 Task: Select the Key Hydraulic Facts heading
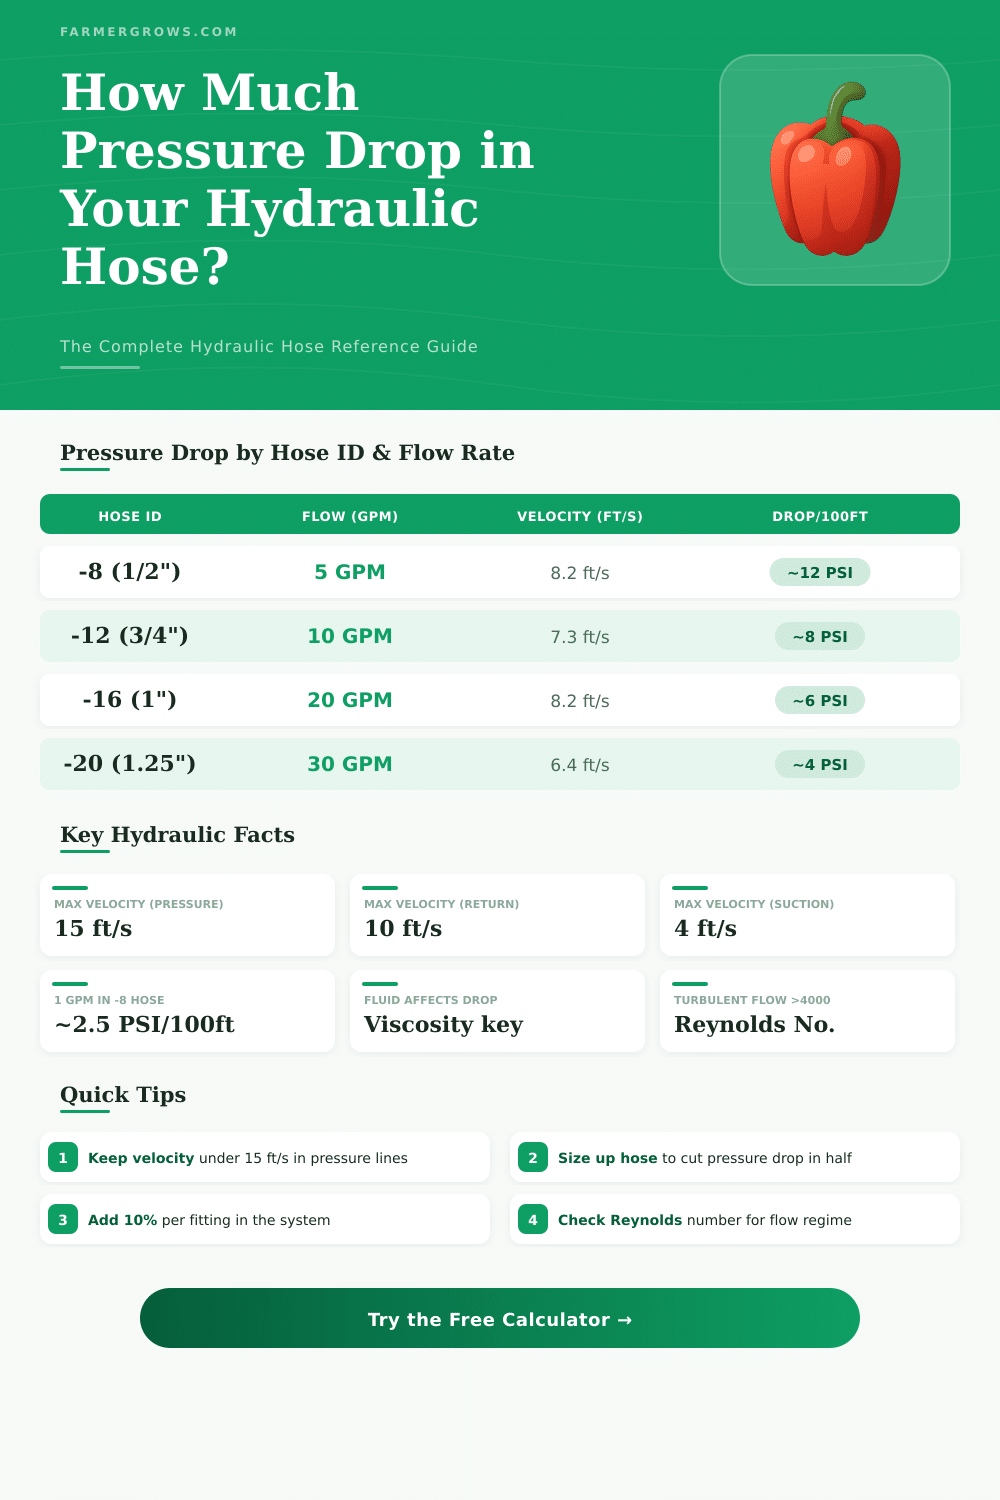point(177,834)
